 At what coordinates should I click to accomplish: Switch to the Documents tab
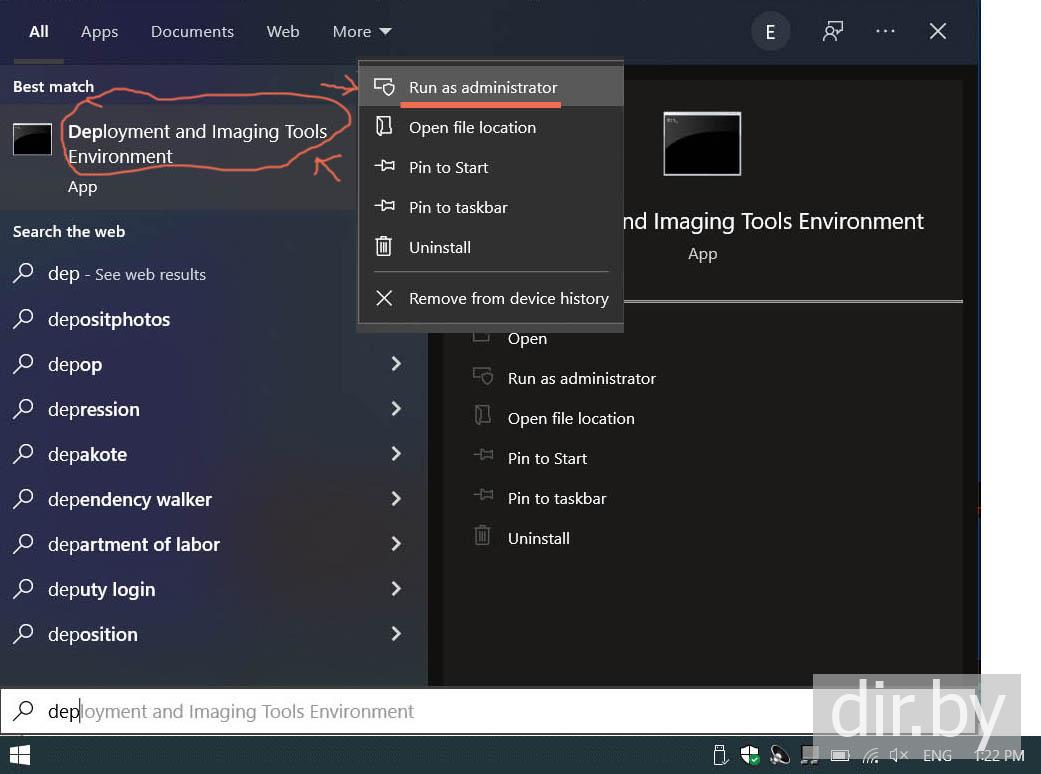pyautogui.click(x=192, y=32)
